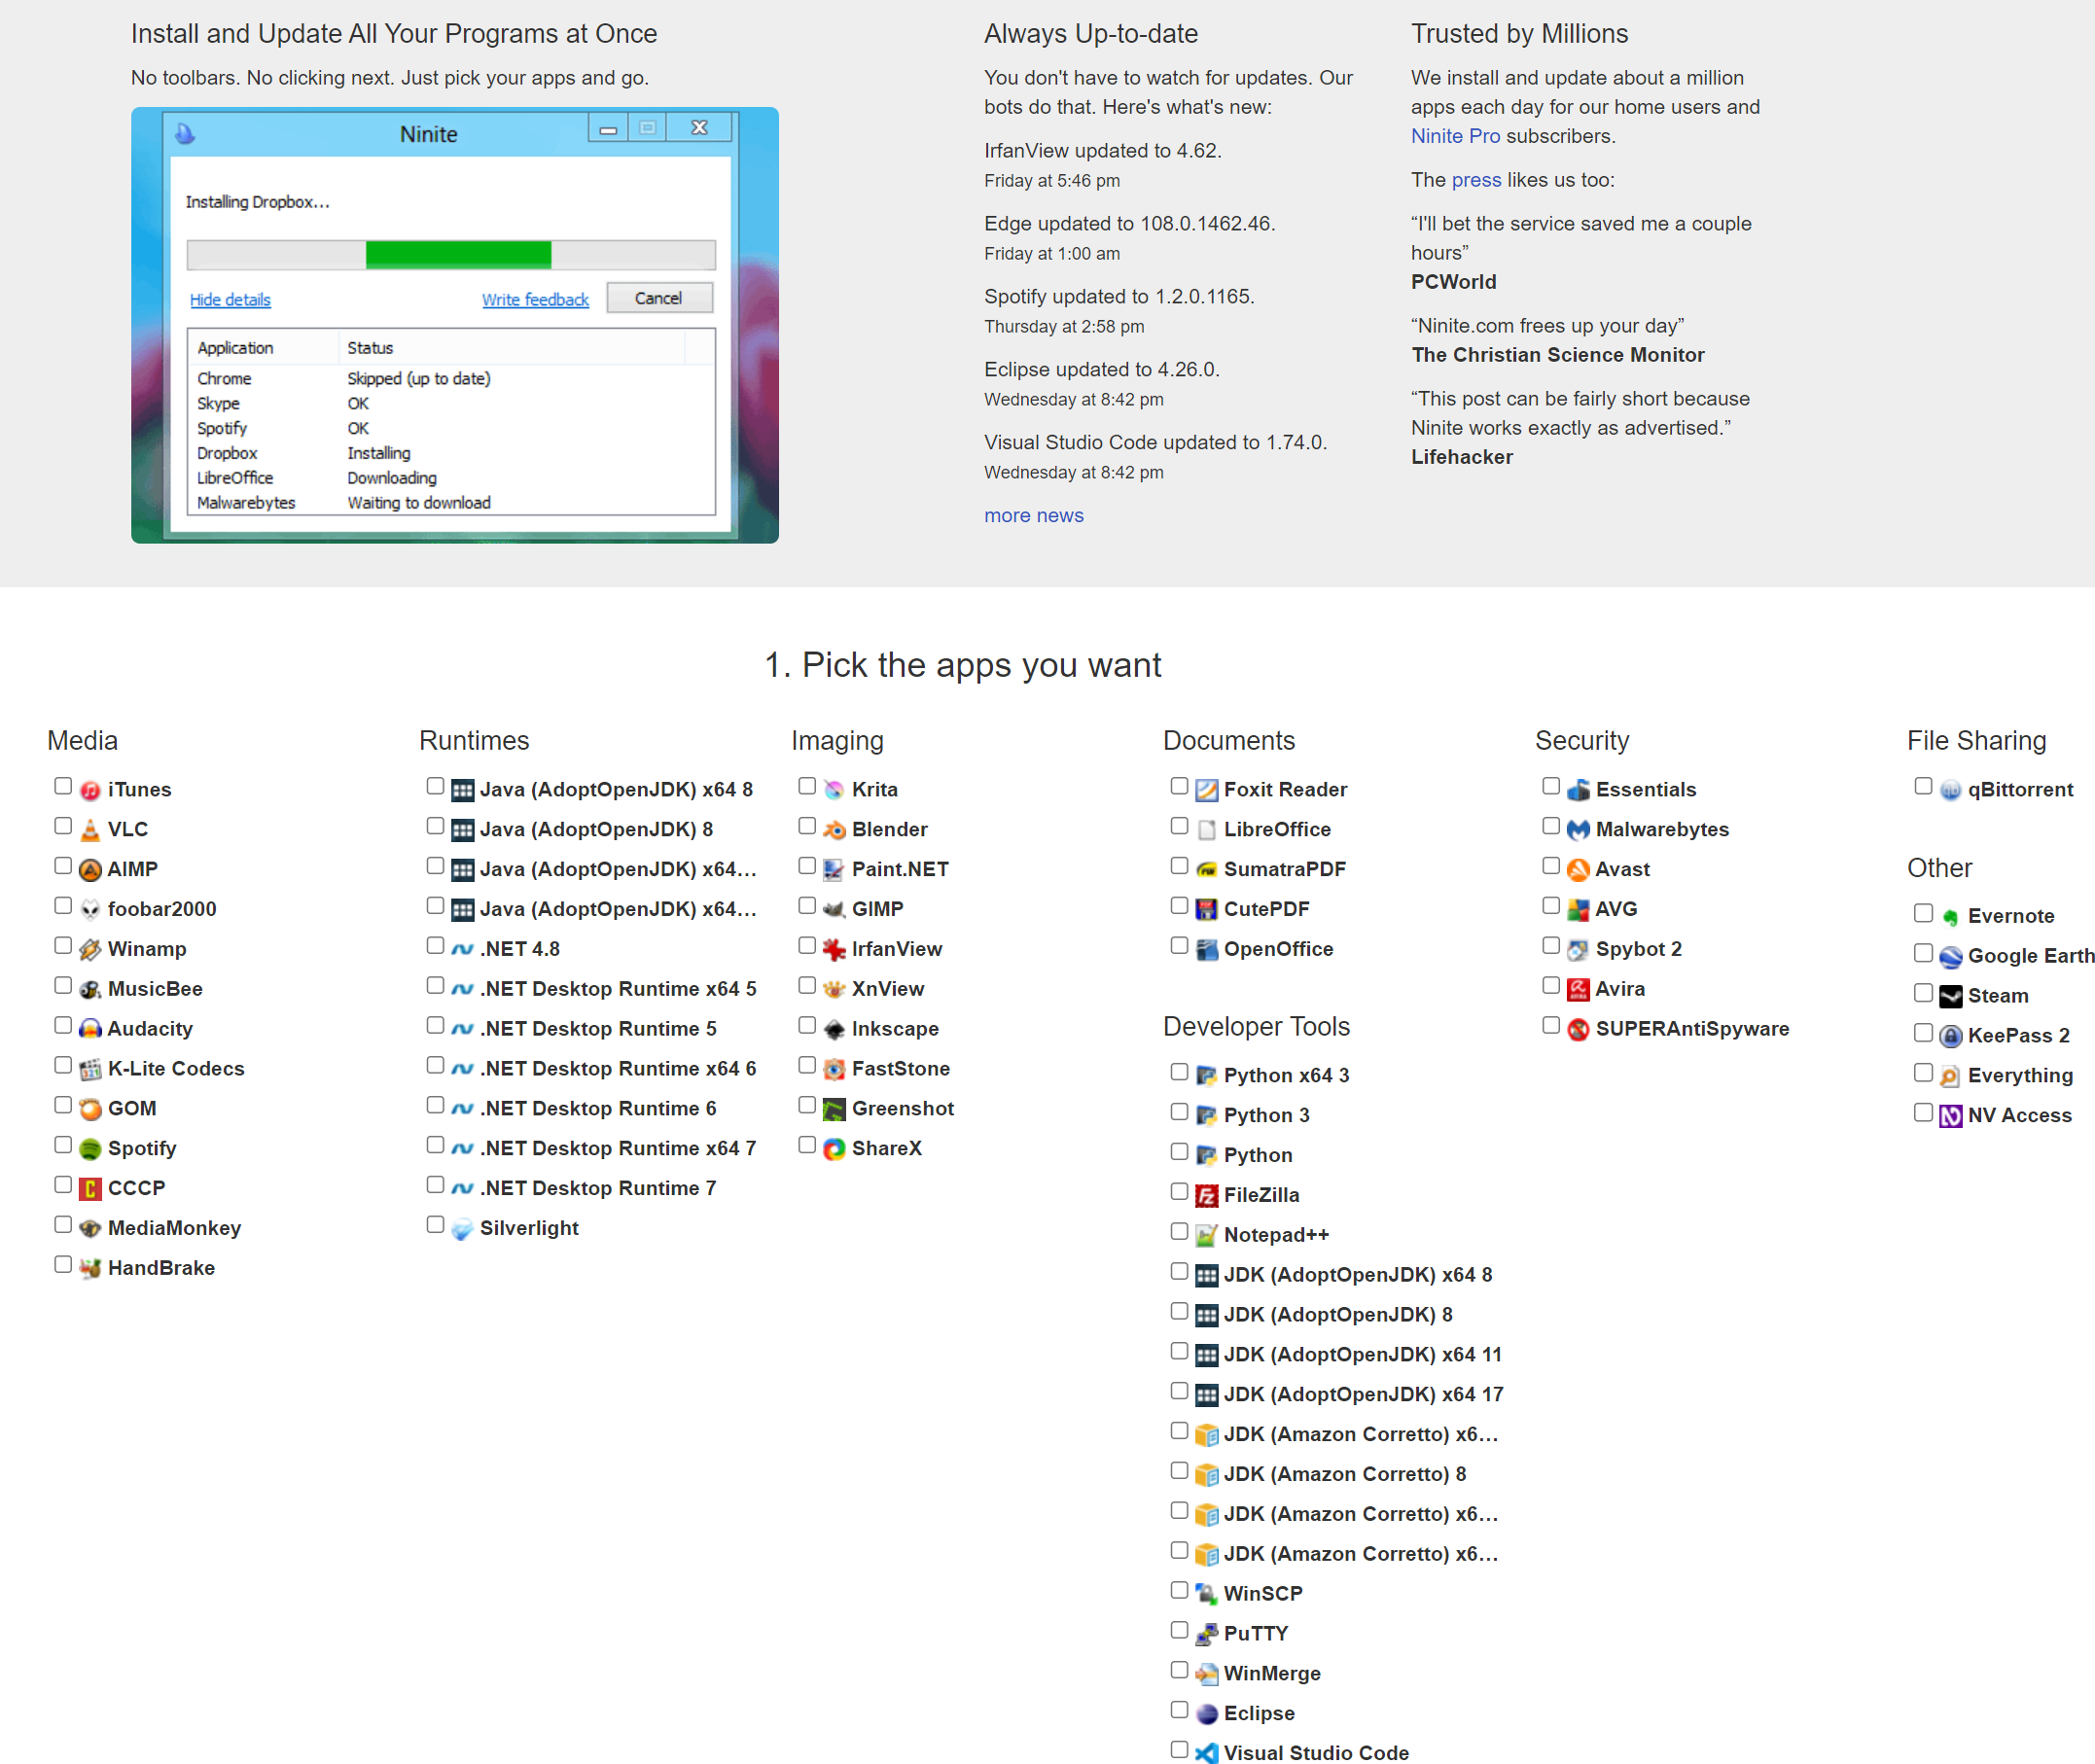
Task: Select the Essentials security checkbox
Action: (x=1551, y=786)
